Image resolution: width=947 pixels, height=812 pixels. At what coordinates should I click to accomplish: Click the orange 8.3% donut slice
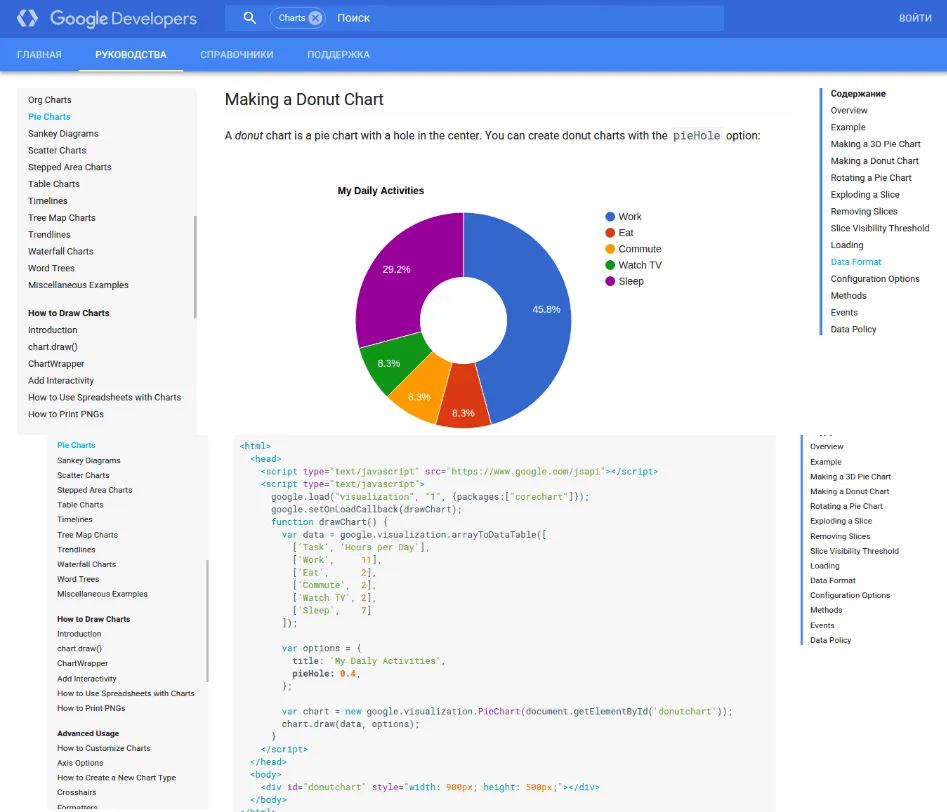421,394
